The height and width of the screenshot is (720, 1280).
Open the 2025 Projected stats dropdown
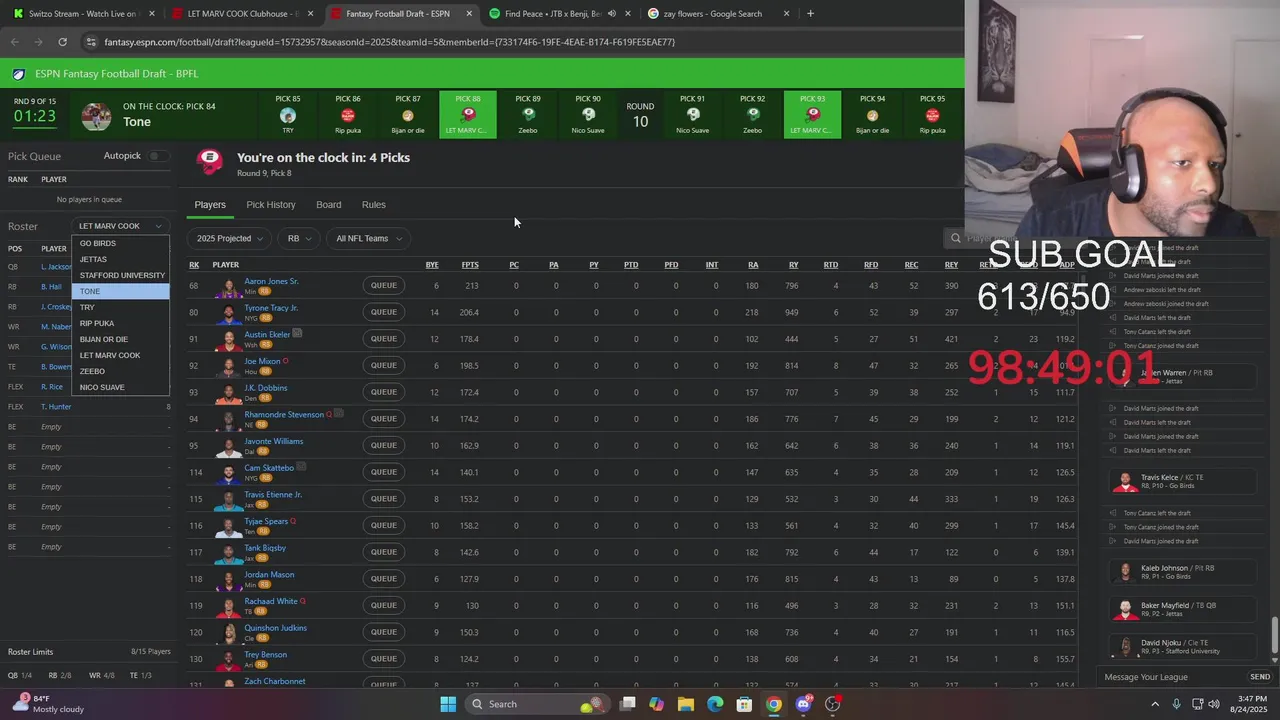point(230,238)
